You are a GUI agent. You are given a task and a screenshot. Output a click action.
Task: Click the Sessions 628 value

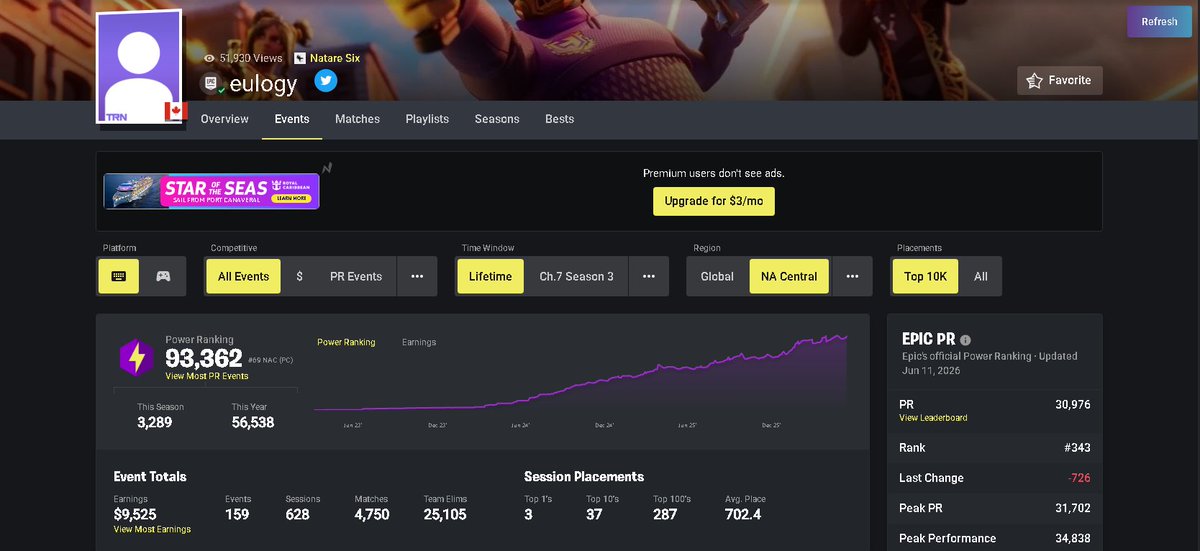click(297, 514)
